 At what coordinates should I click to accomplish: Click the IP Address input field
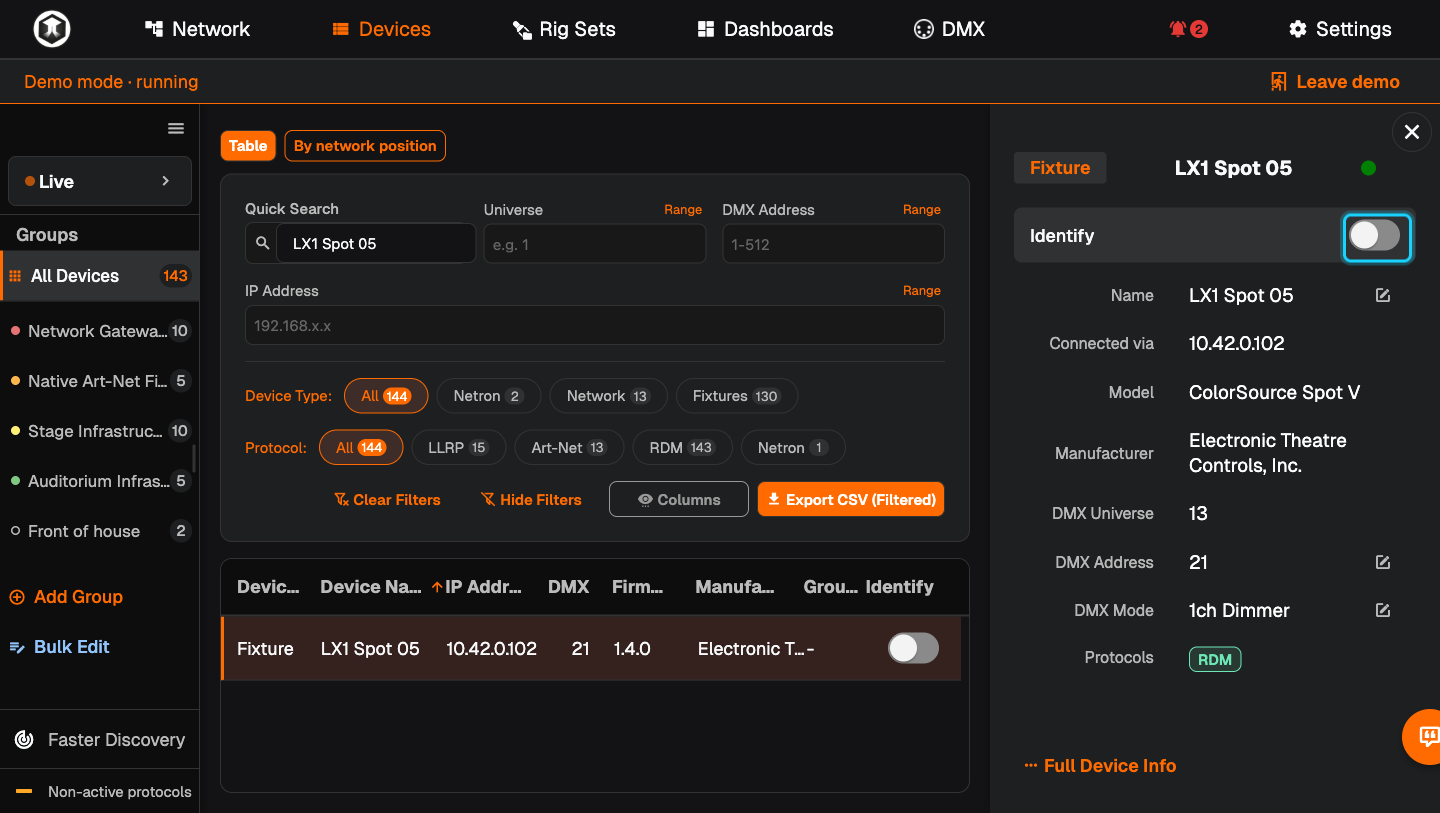[x=595, y=326]
